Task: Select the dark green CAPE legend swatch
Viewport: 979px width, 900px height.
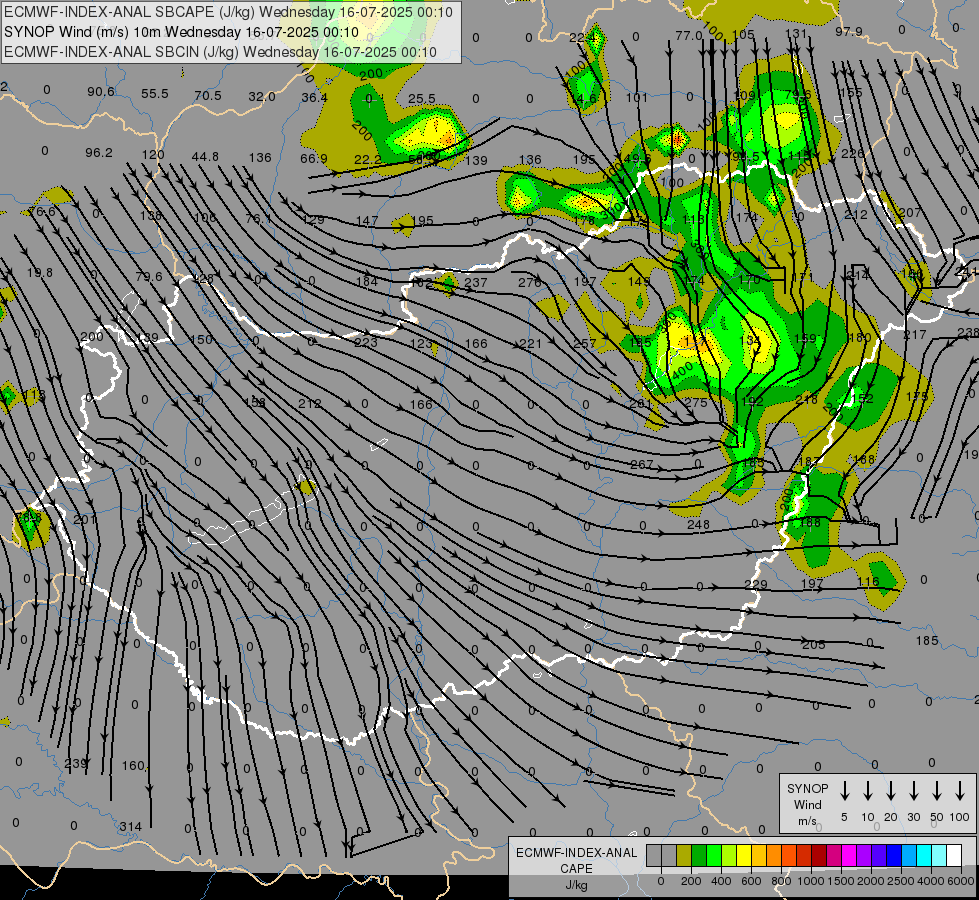Action: click(699, 855)
